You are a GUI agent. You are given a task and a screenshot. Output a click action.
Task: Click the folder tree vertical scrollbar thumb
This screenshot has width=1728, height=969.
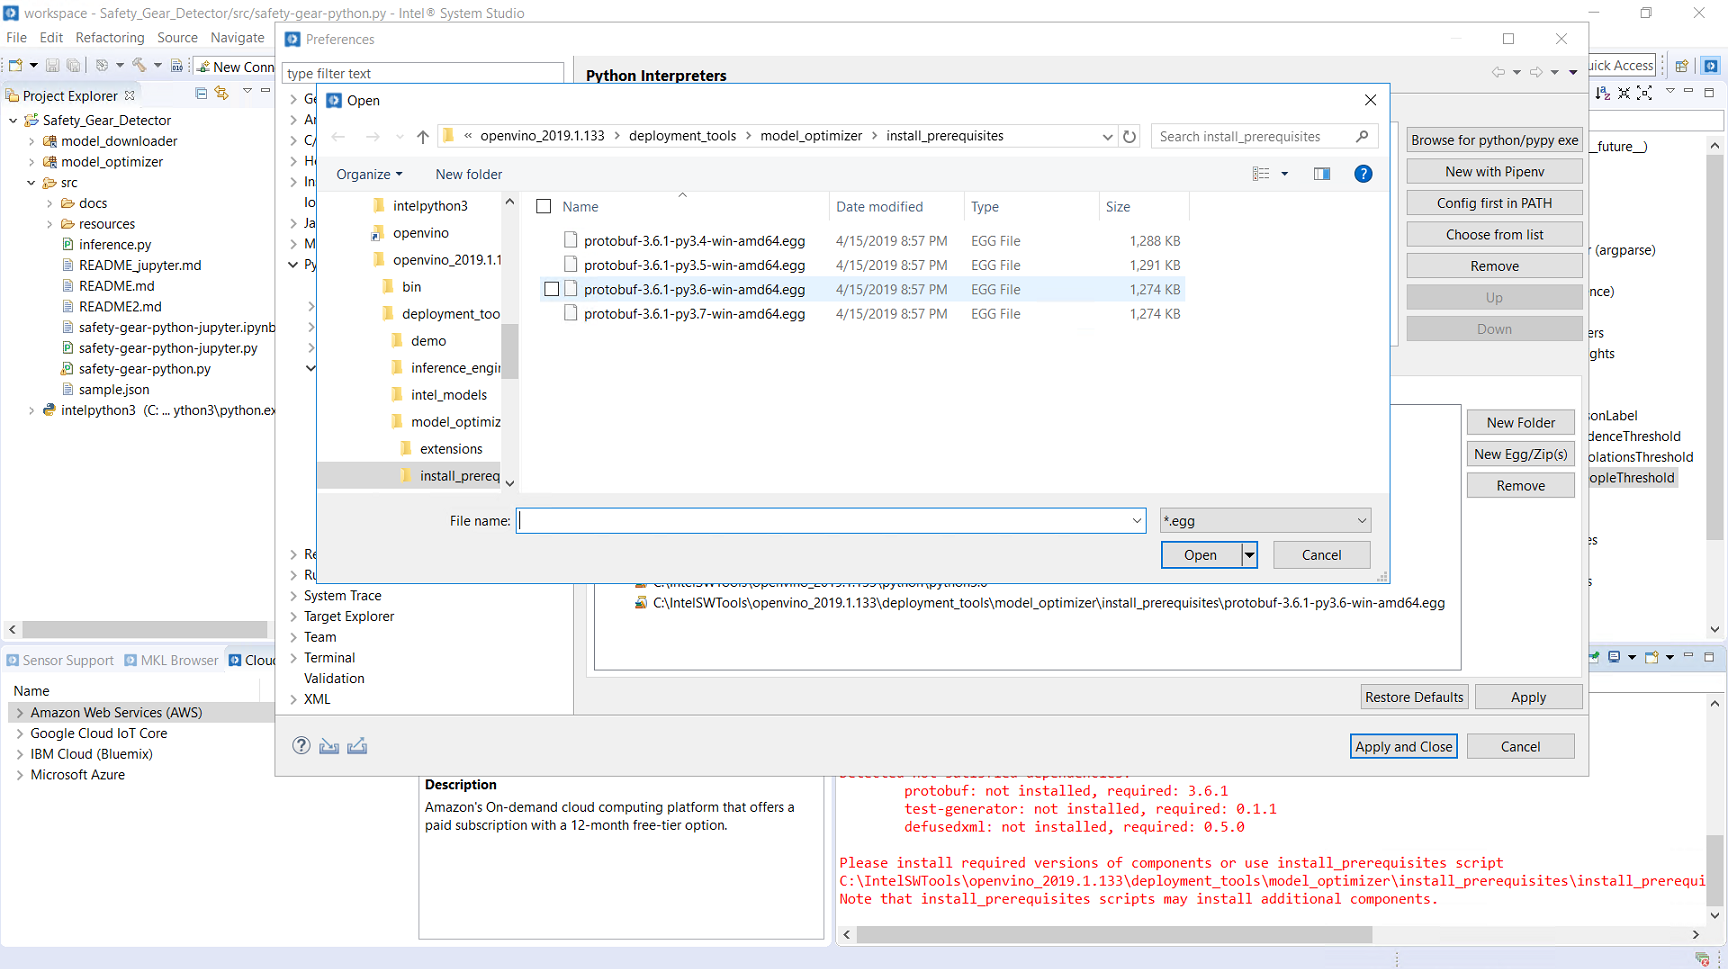(510, 351)
